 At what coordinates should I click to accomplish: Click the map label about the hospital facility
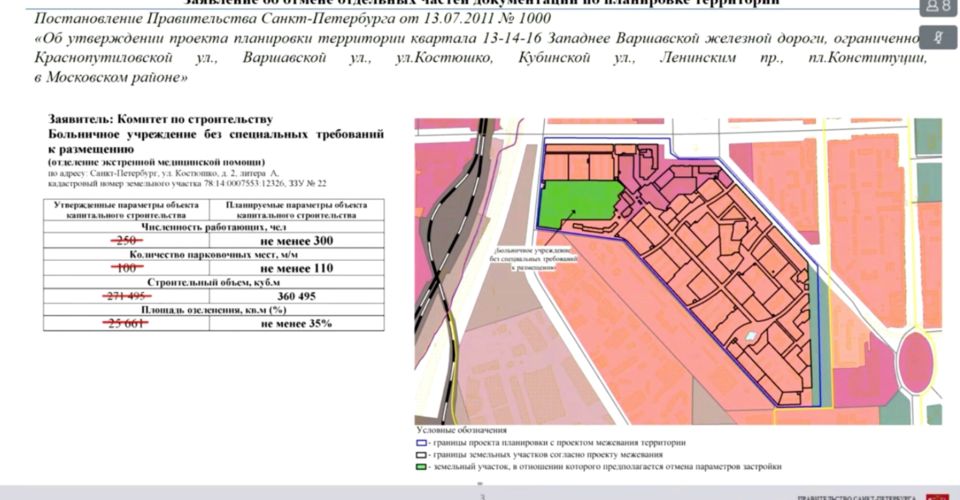pyautogui.click(x=532, y=259)
